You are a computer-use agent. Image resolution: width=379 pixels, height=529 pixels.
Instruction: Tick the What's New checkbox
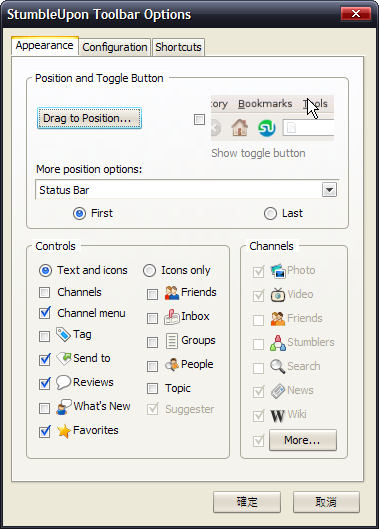(45, 408)
